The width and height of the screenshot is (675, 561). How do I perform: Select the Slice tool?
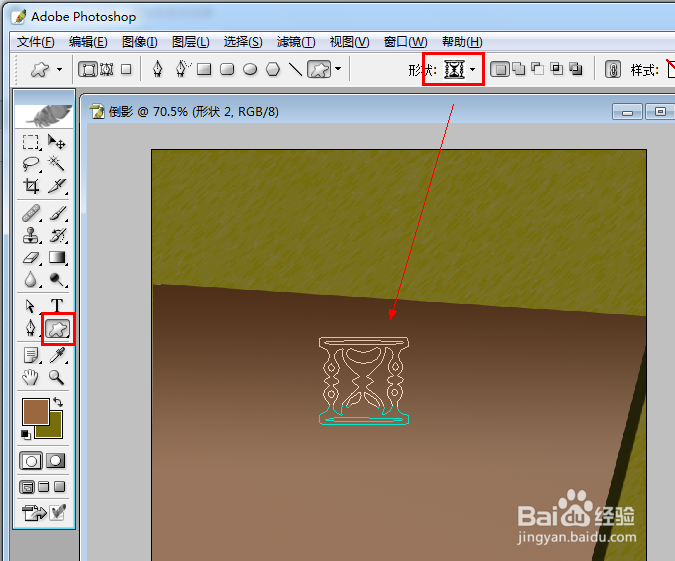coord(57,186)
